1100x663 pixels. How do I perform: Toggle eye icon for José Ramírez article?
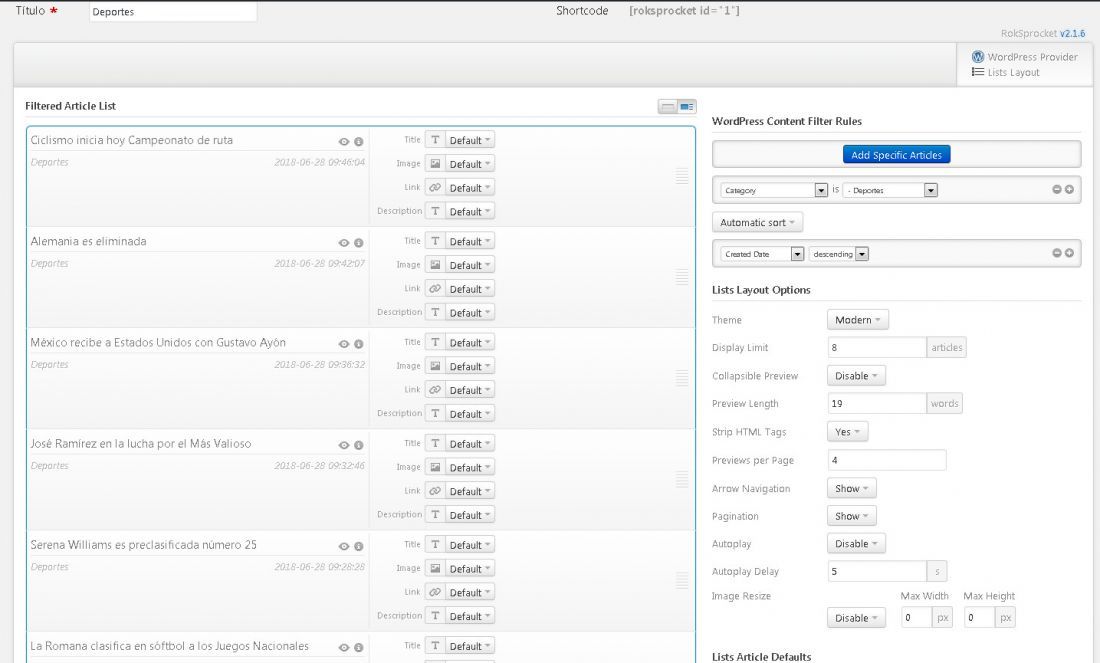[x=344, y=445]
